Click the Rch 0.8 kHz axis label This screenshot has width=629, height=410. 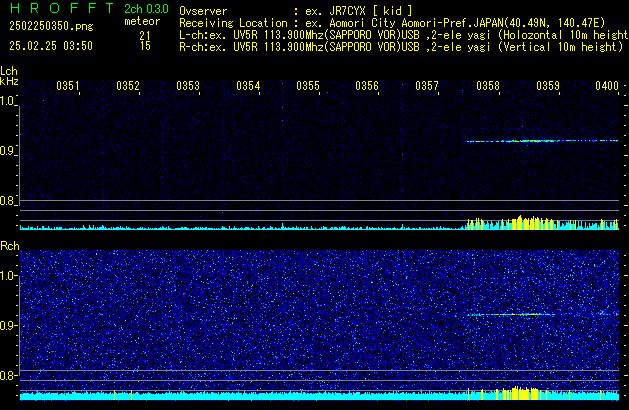pyautogui.click(x=7, y=376)
